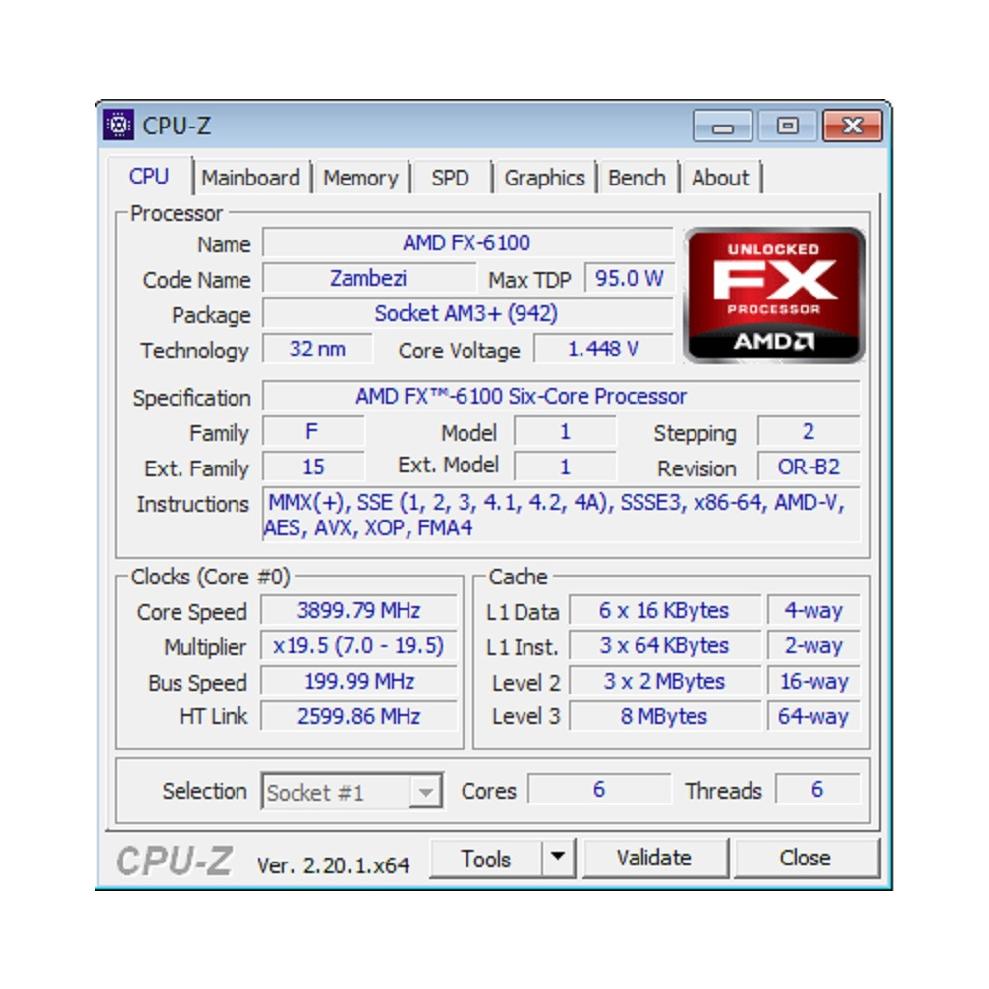
Task: Click the Tools button
Action: tap(486, 858)
